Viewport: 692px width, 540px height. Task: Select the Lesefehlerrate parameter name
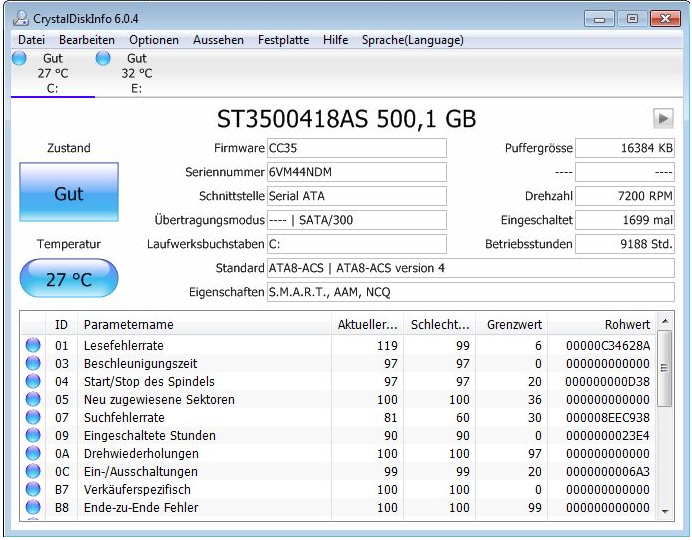[x=124, y=345]
